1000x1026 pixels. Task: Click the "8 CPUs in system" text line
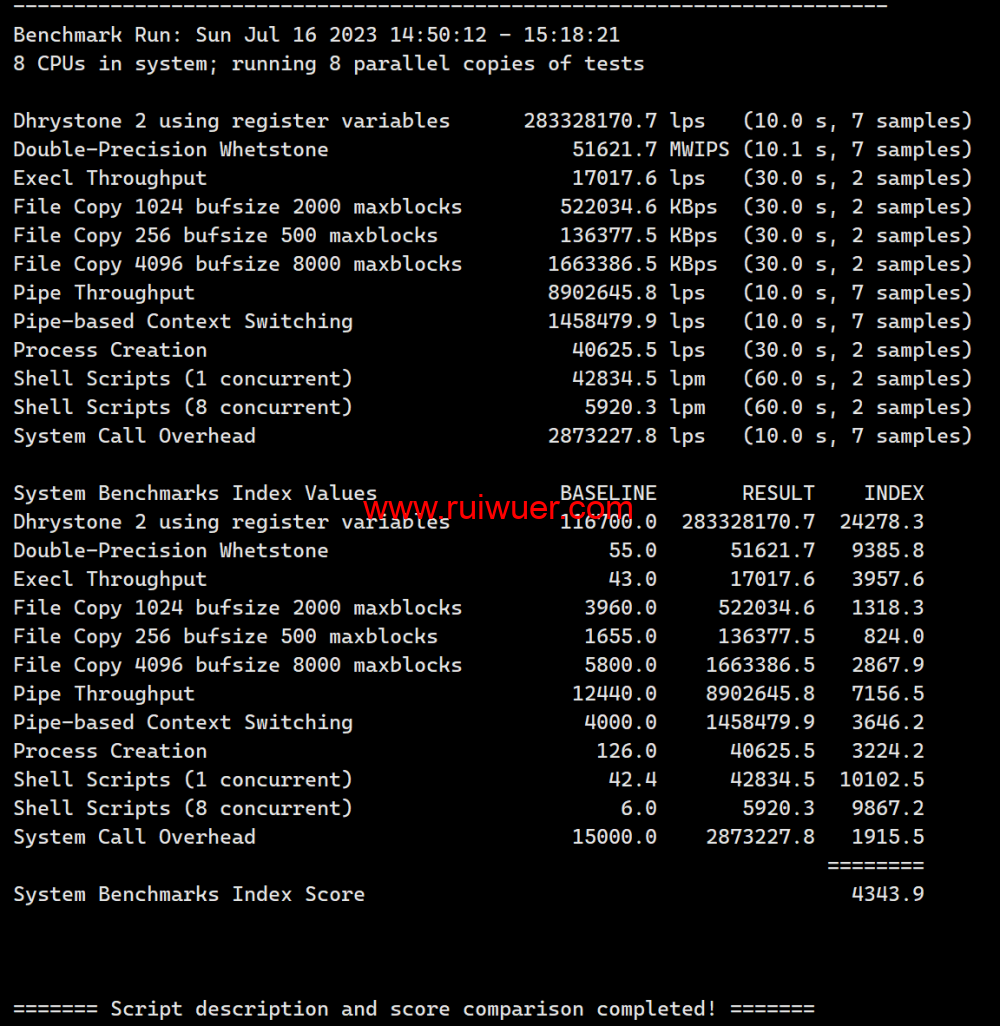328,64
